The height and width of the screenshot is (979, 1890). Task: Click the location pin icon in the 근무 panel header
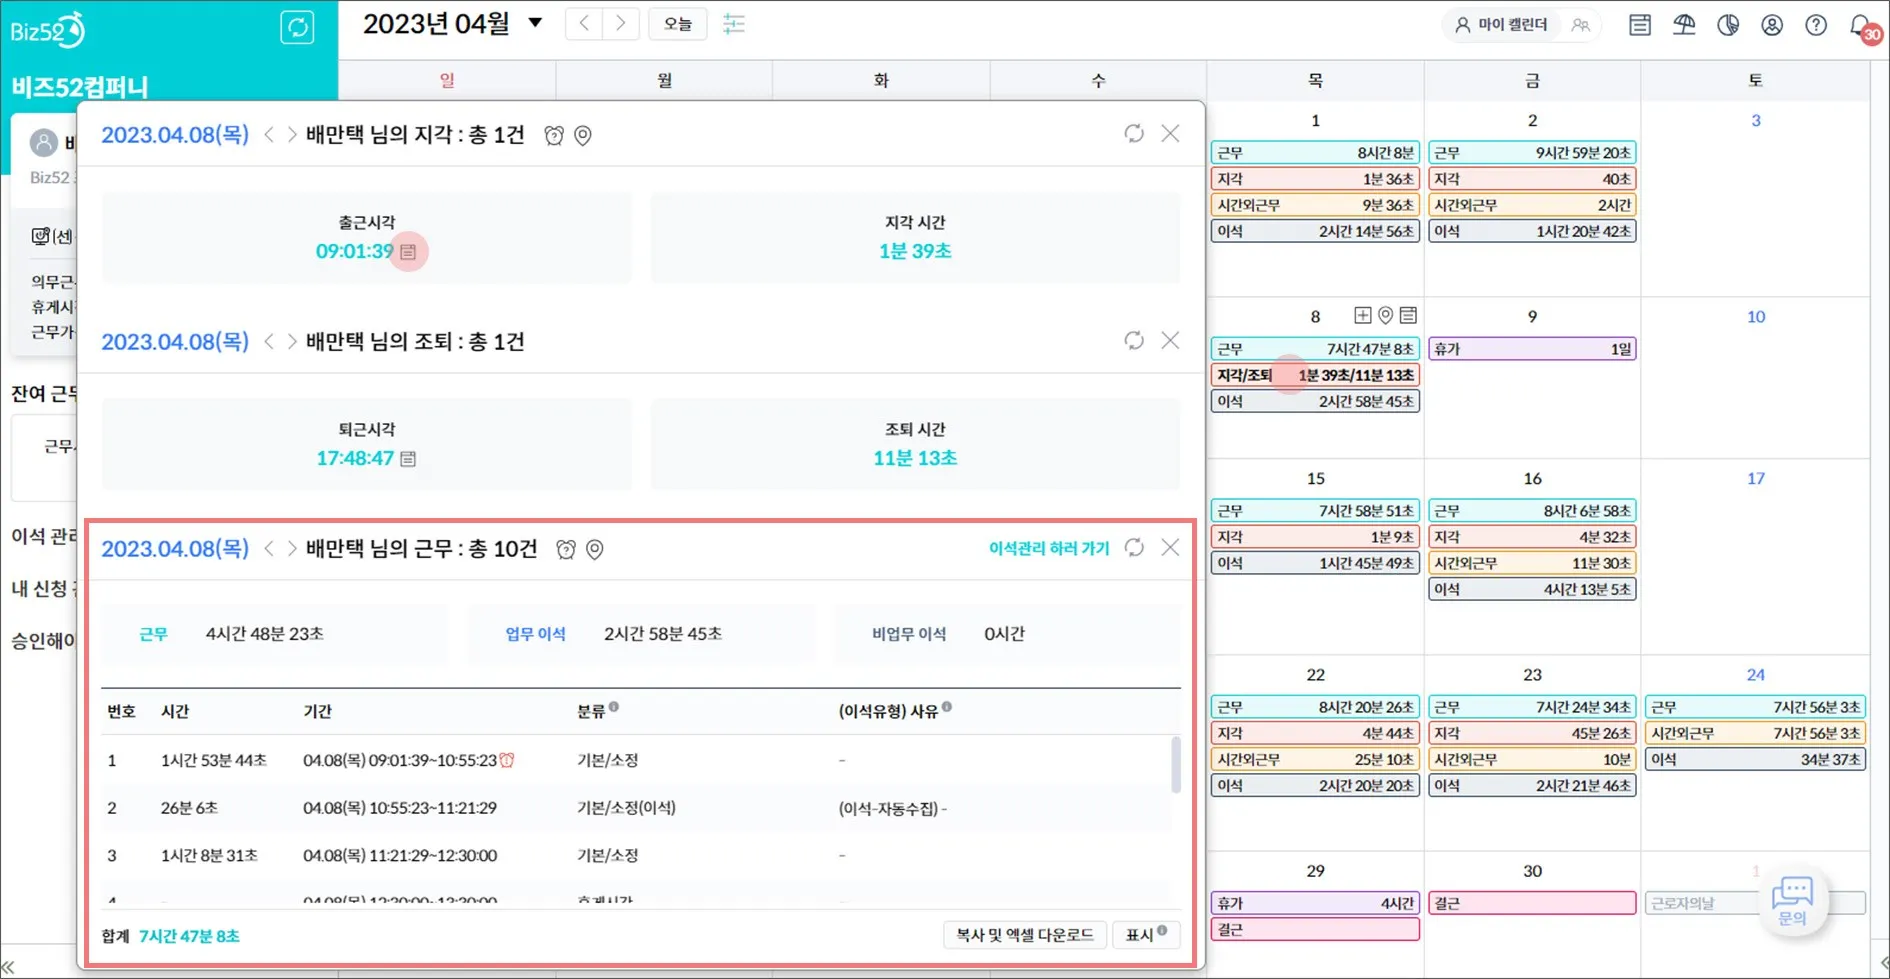(x=595, y=549)
